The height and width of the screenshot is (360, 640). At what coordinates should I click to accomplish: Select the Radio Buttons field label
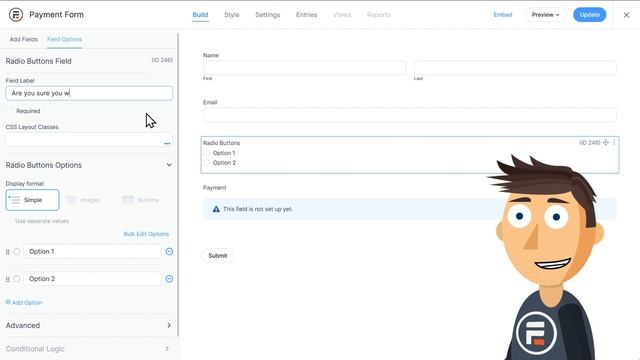point(221,143)
